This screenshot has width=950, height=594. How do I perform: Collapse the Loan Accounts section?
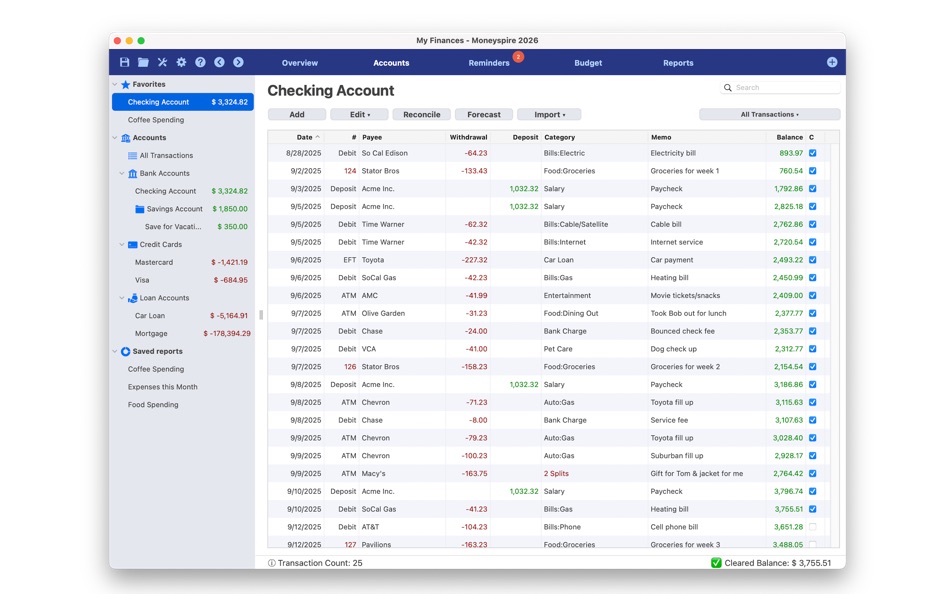point(121,297)
